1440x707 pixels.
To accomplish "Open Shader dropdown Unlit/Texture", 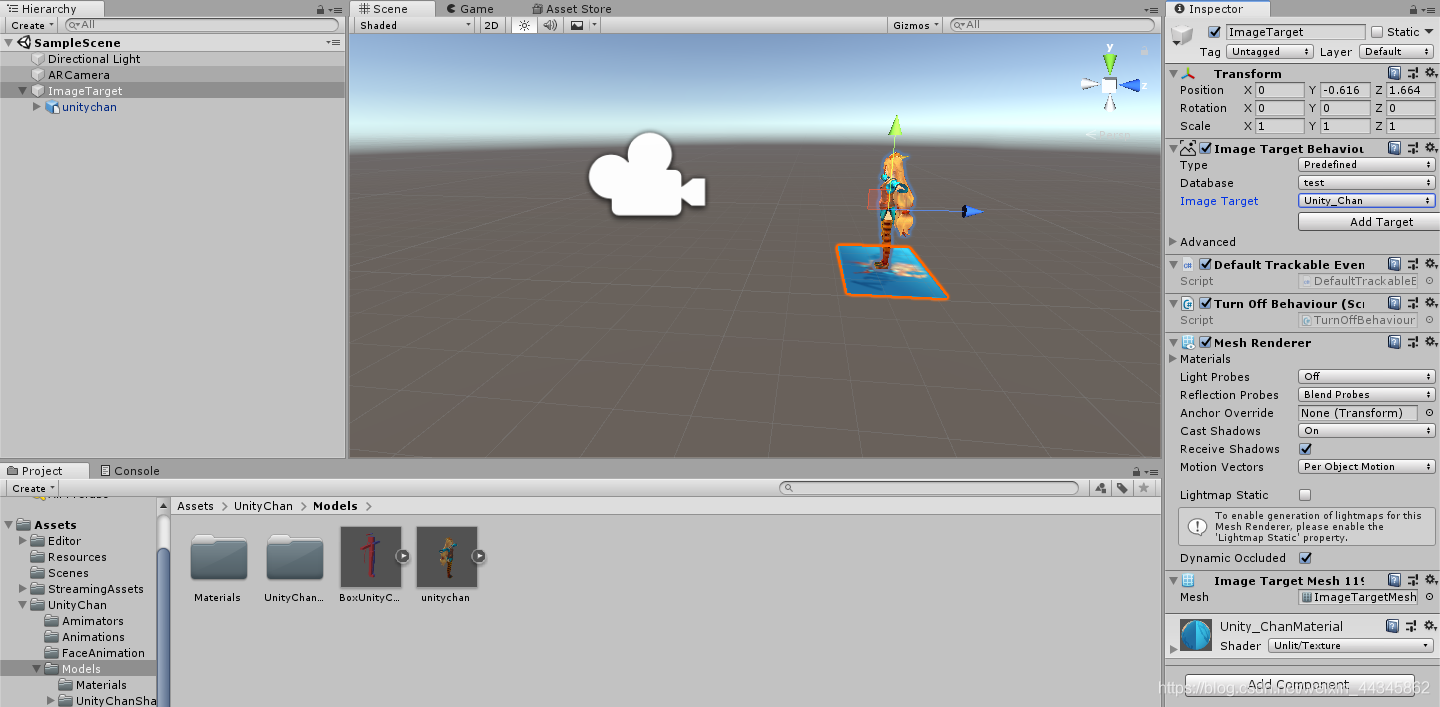I will (x=1352, y=646).
